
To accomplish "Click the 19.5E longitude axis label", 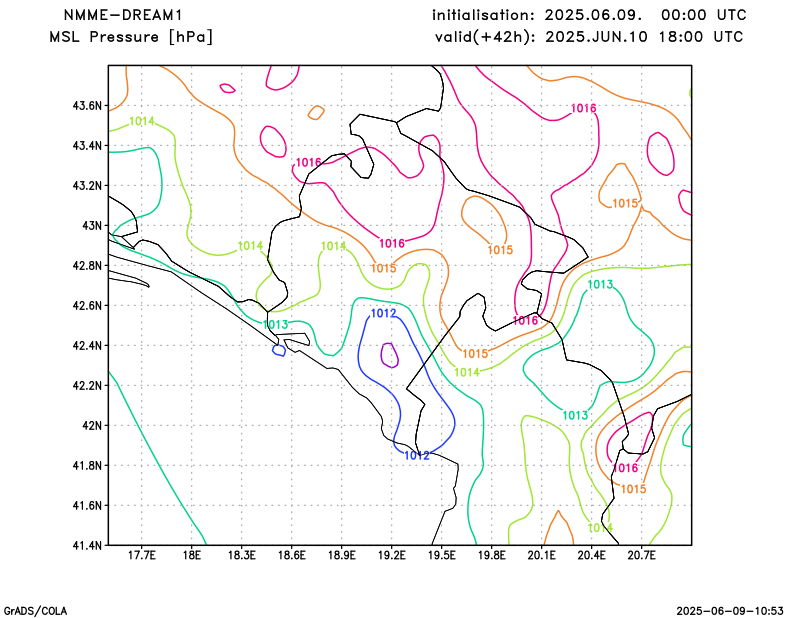I will [x=442, y=555].
